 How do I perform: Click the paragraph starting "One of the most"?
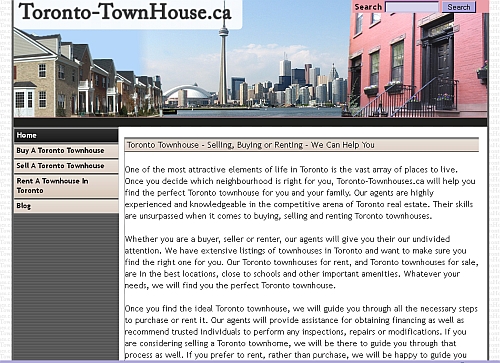(300, 193)
